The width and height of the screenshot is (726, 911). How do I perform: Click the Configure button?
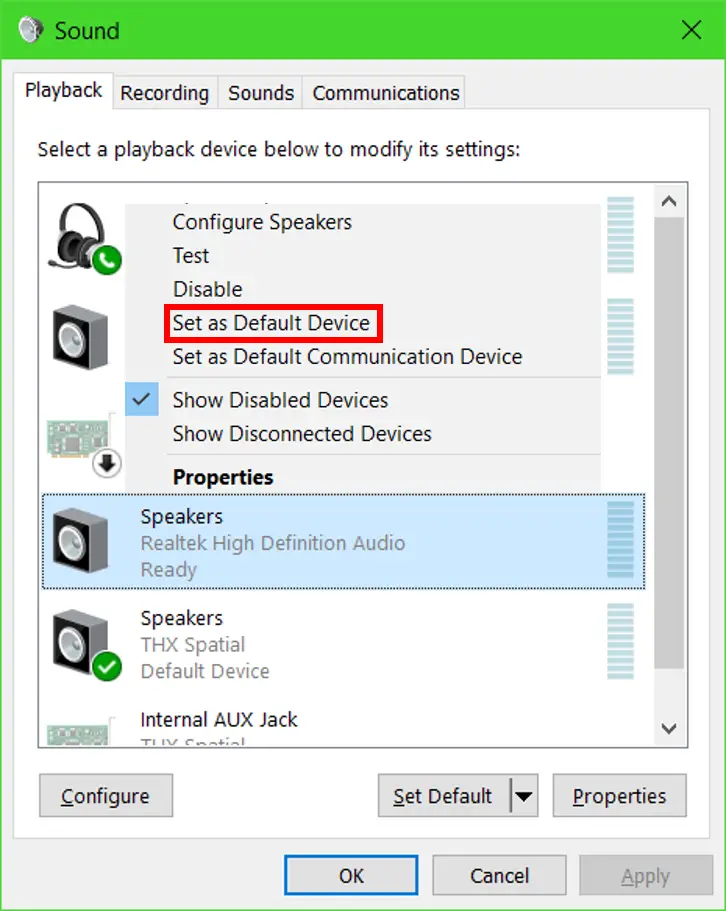pyautogui.click(x=106, y=795)
